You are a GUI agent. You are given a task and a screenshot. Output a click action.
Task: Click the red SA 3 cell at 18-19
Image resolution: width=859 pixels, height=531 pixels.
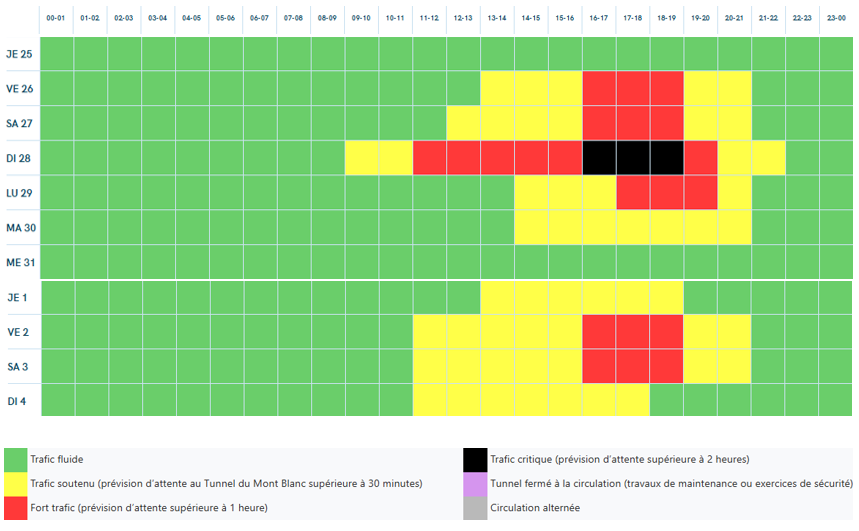[x=666, y=366]
